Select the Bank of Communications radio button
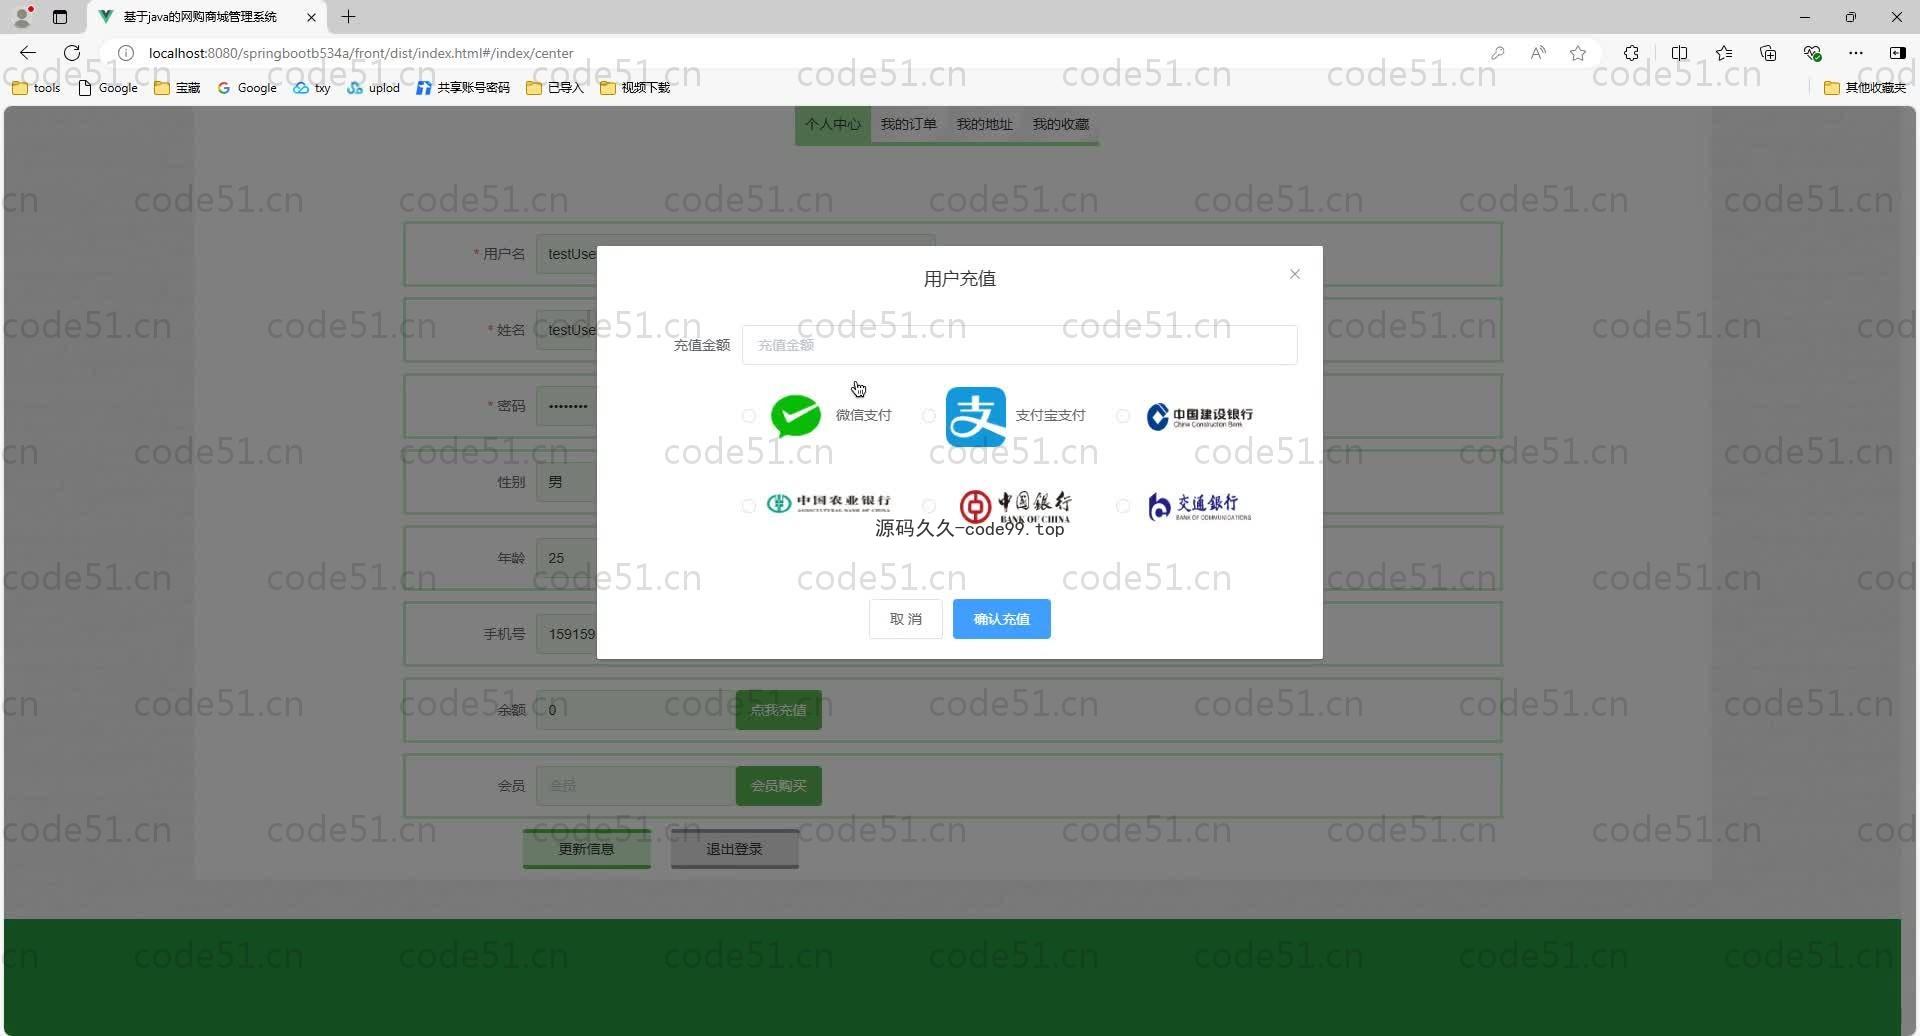The width and height of the screenshot is (1920, 1036). click(x=1123, y=506)
